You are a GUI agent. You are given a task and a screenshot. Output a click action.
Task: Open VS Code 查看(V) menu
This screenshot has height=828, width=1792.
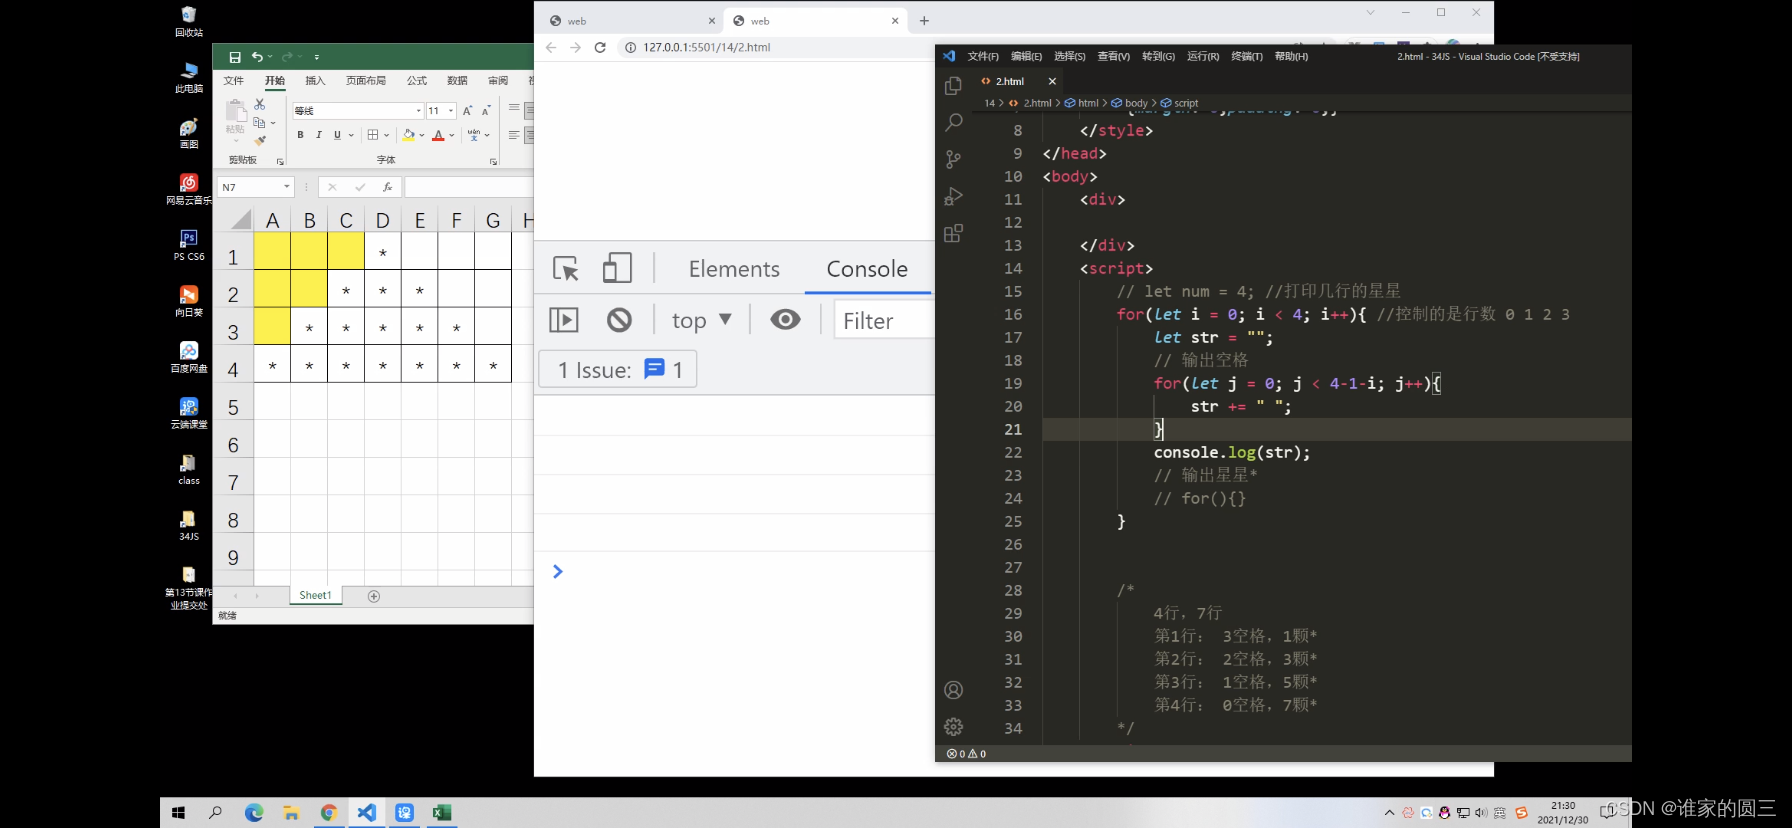[1114, 57]
